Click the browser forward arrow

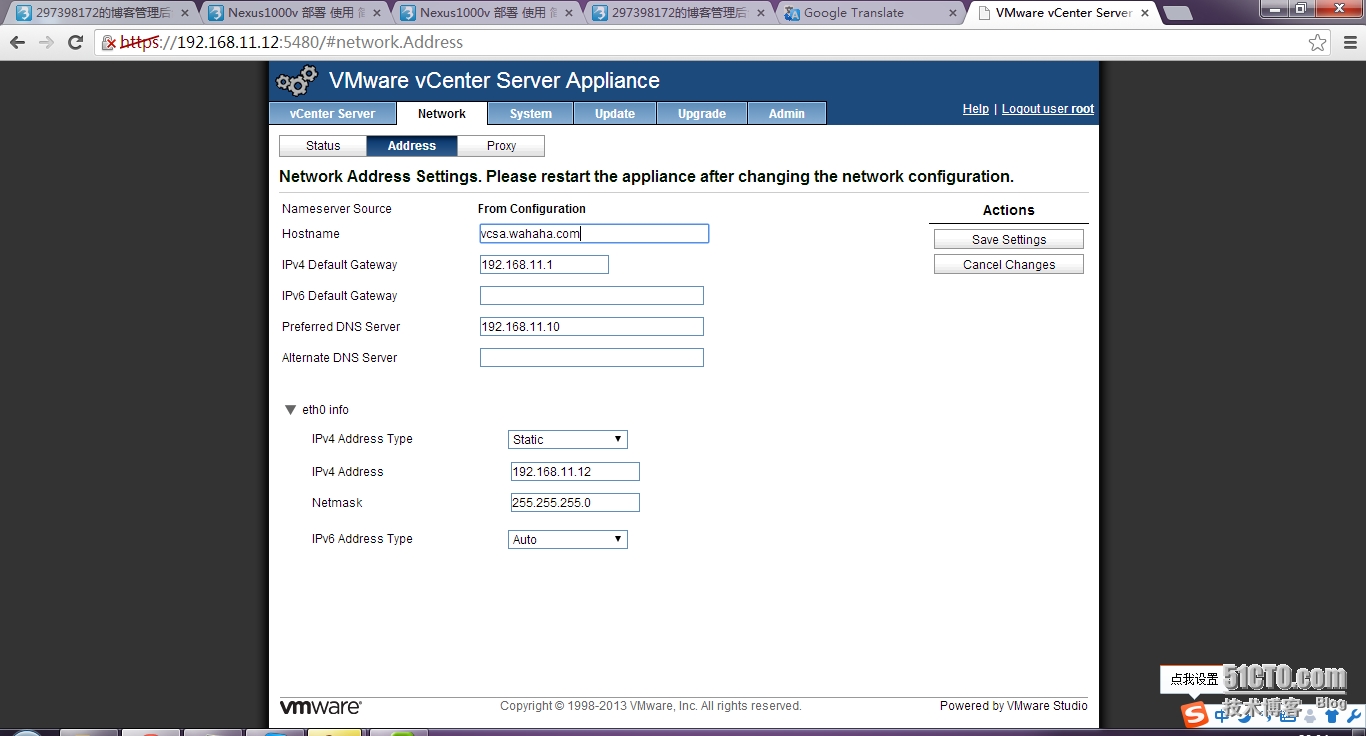pyautogui.click(x=46, y=43)
